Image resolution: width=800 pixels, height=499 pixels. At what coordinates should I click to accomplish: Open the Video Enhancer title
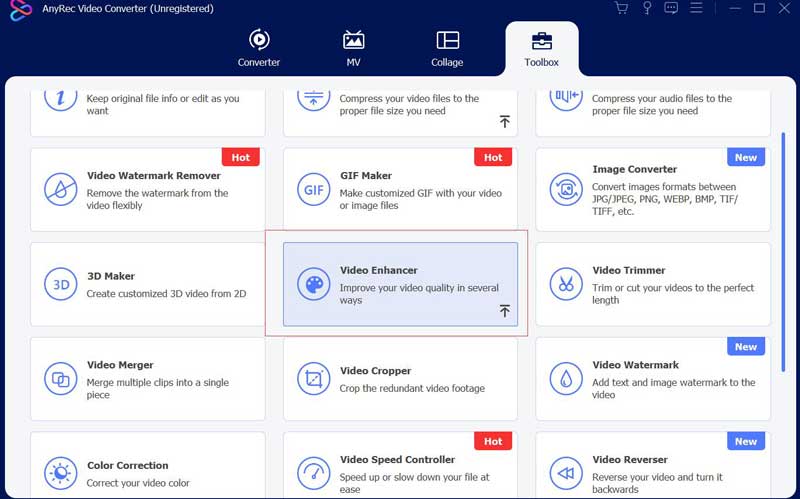click(x=379, y=270)
